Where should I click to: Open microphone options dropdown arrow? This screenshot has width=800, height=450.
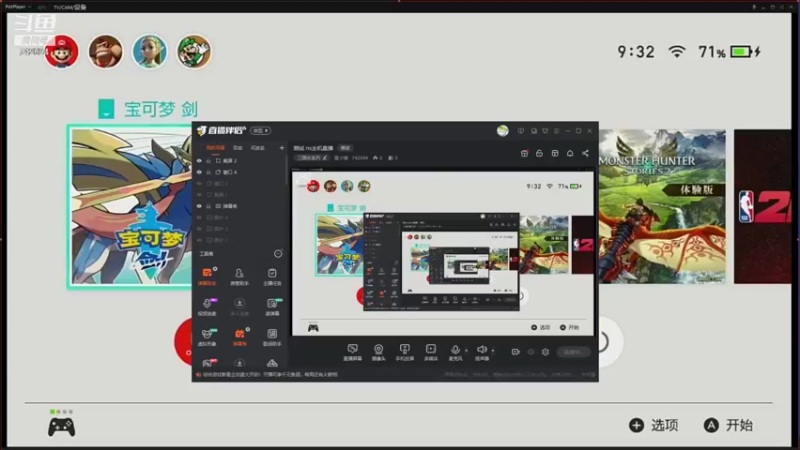pyautogui.click(x=466, y=351)
